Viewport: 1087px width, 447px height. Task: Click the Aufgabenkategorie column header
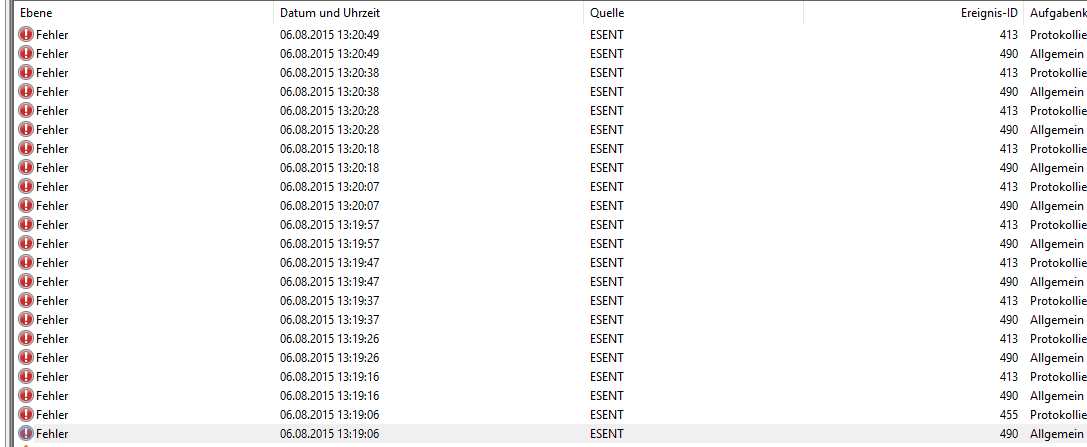click(x=1056, y=12)
